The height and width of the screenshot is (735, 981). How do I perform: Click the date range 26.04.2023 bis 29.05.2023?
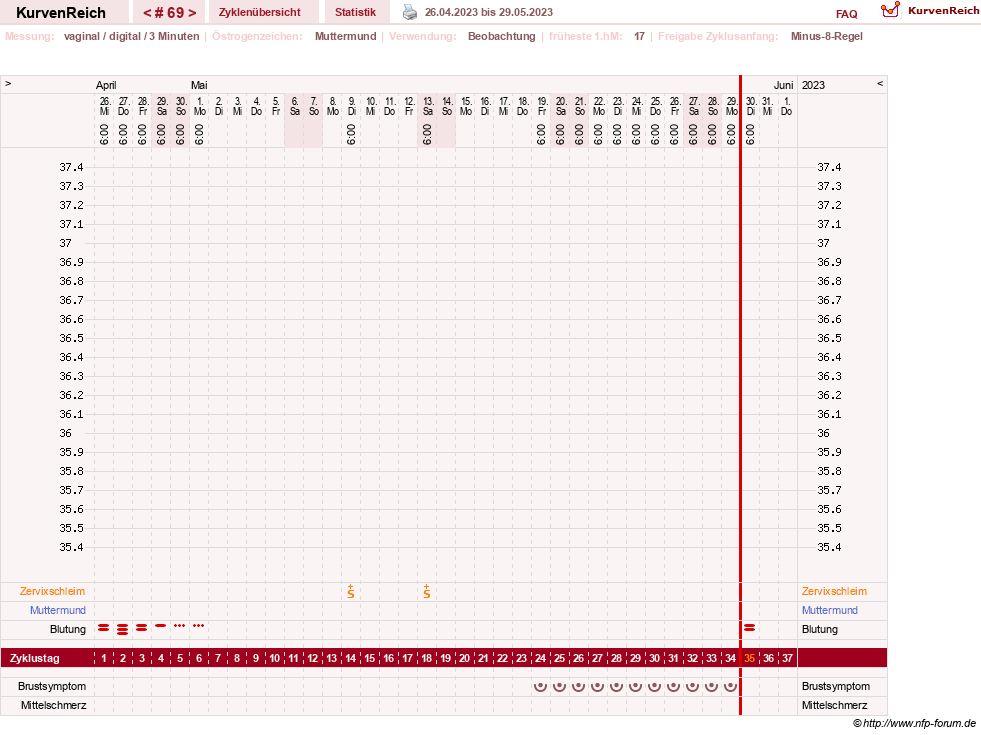point(489,12)
